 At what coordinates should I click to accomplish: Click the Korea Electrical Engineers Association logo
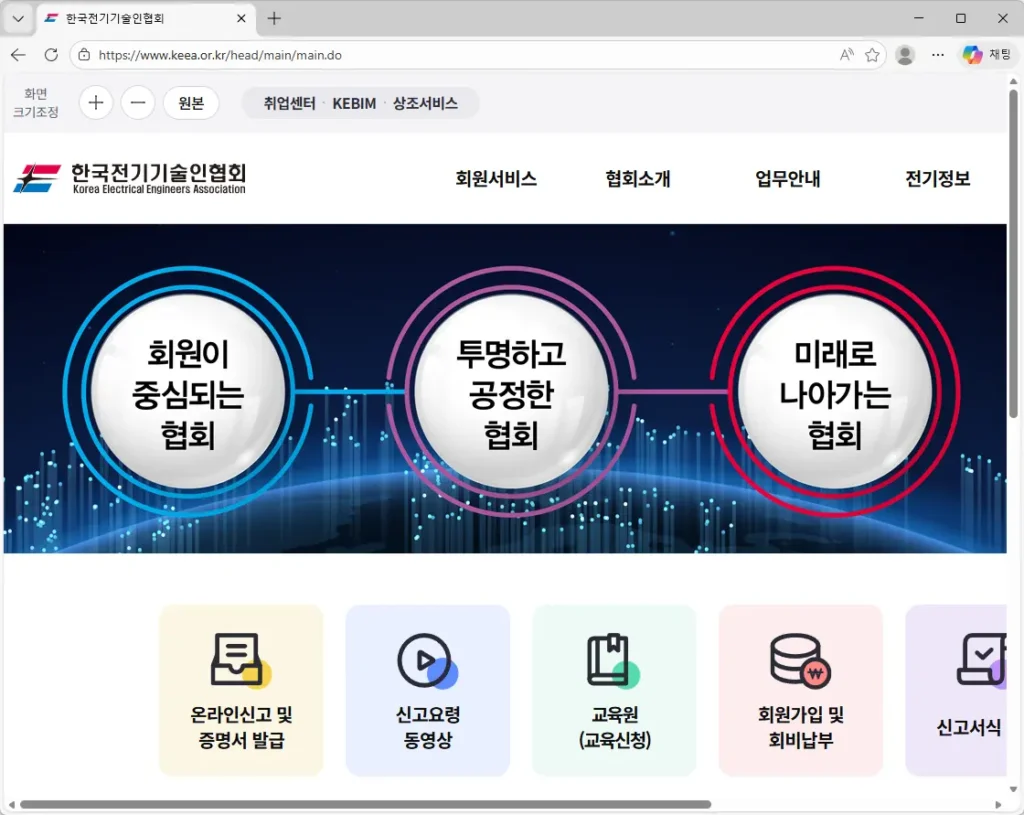click(130, 177)
